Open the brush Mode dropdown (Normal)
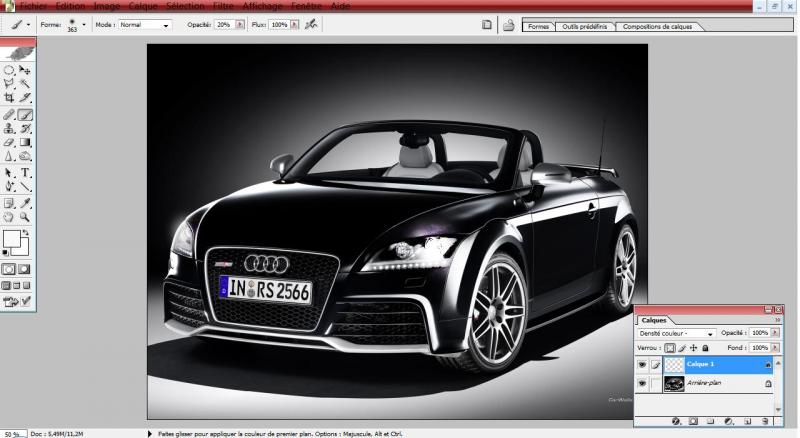This screenshot has width=800, height=438. click(x=145, y=25)
